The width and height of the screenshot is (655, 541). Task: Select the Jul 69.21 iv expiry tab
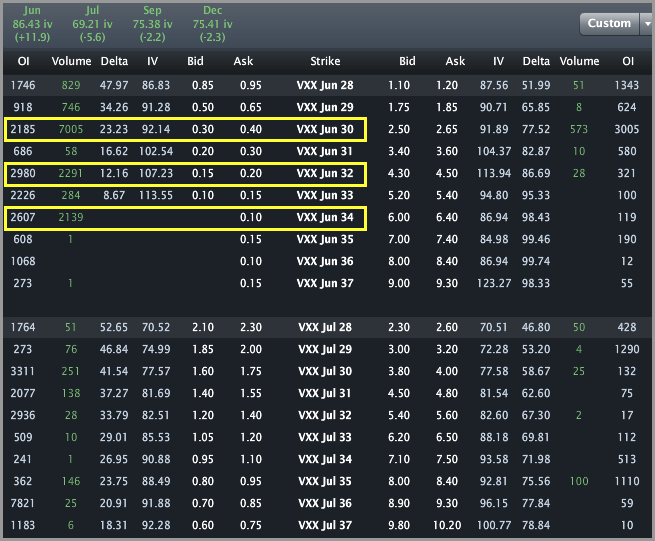92,24
